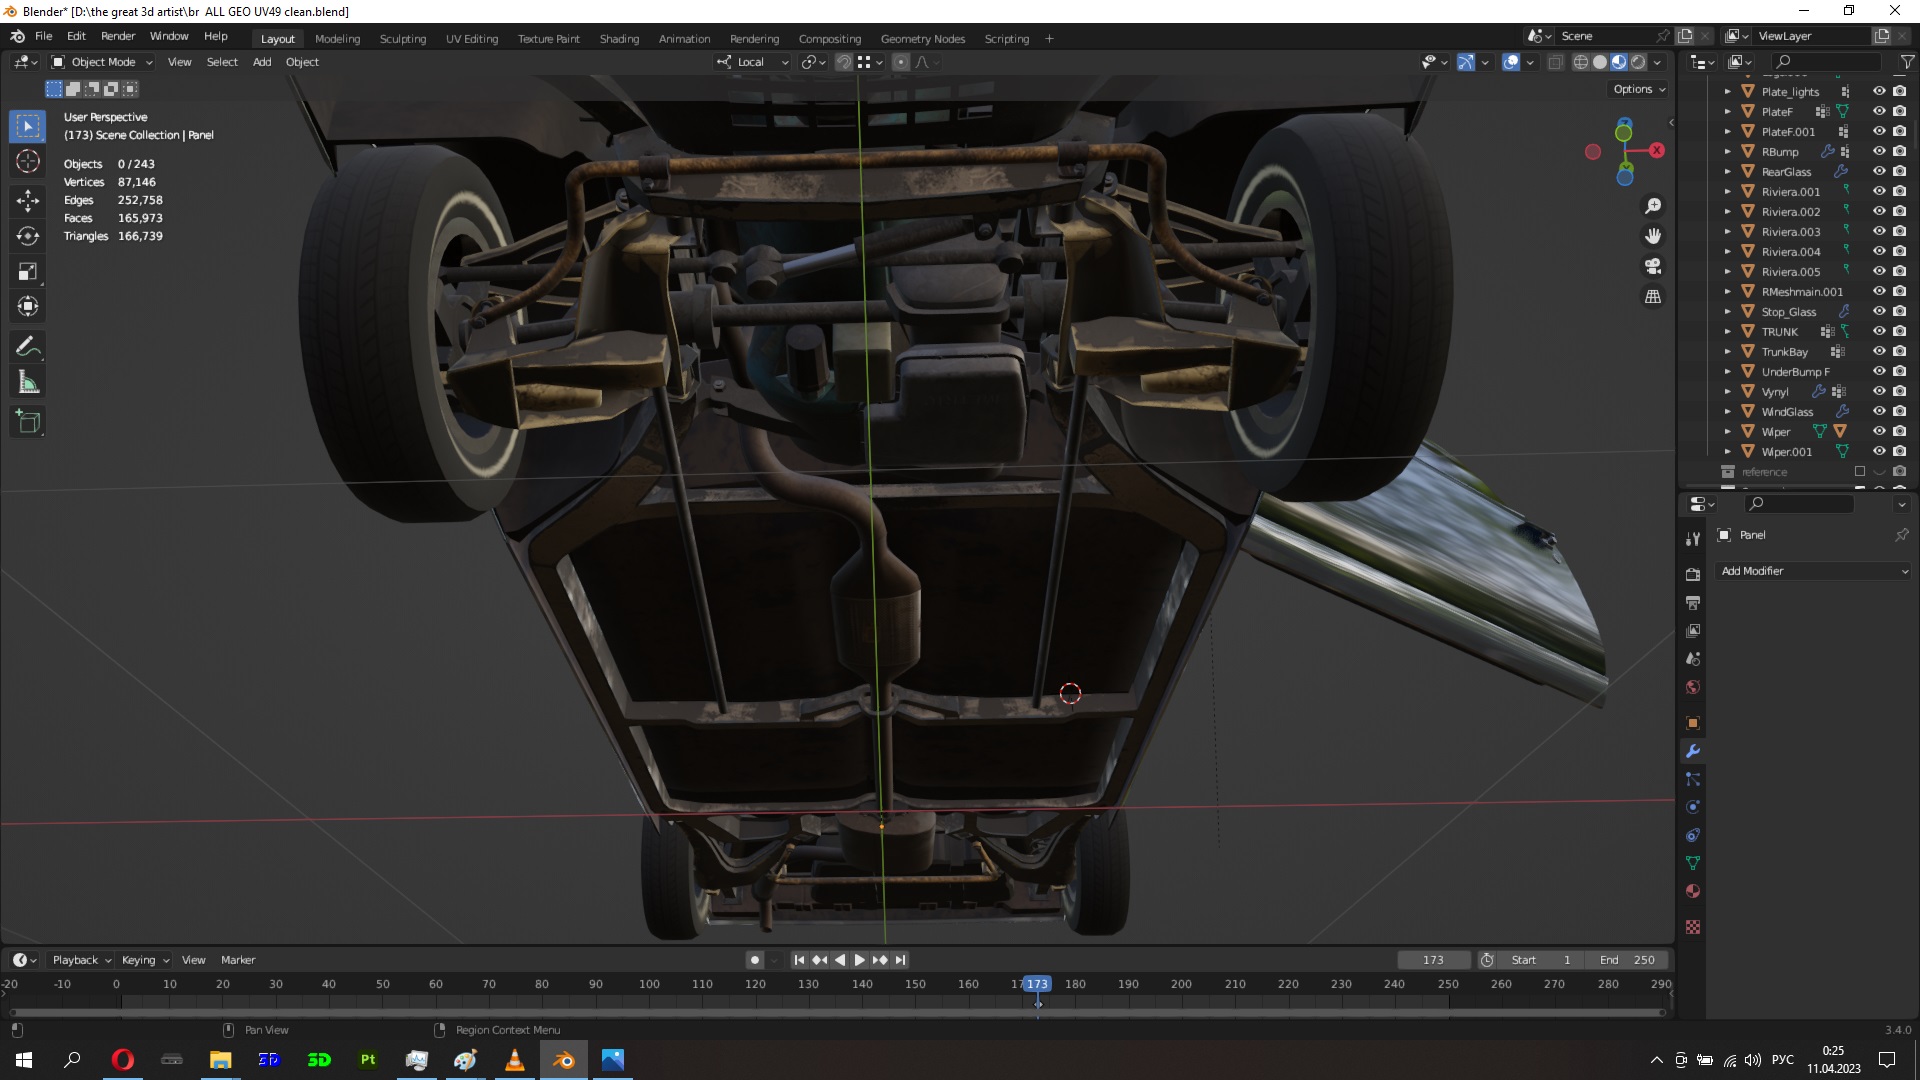Viewport: 1920px width, 1080px height.
Task: Select the Move tool in toolbar
Action: coord(28,200)
